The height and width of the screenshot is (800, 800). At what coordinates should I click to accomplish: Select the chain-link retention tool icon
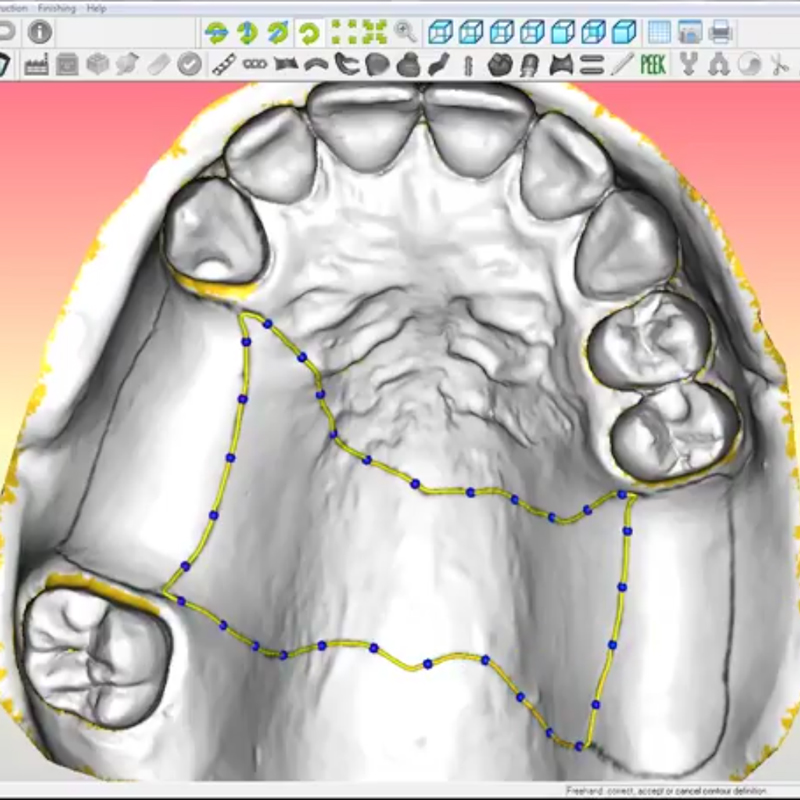pyautogui.click(x=255, y=66)
